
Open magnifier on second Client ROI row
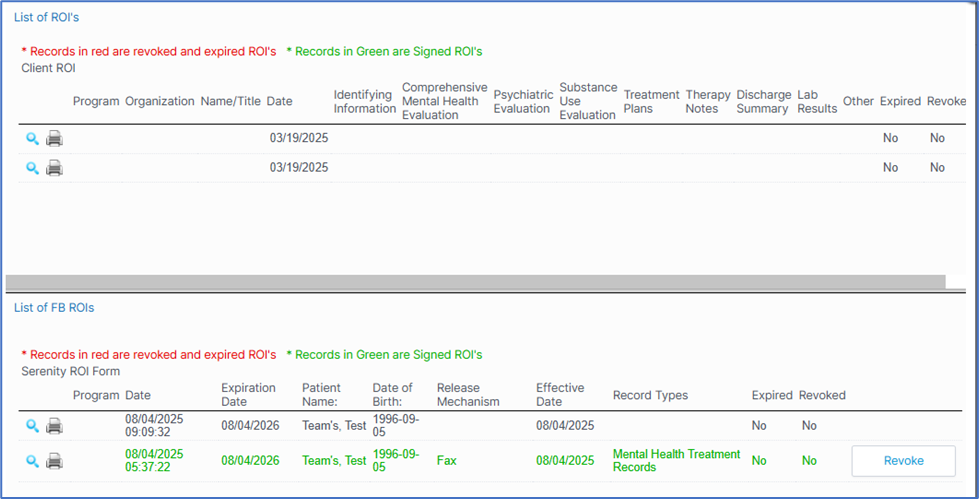[32, 168]
